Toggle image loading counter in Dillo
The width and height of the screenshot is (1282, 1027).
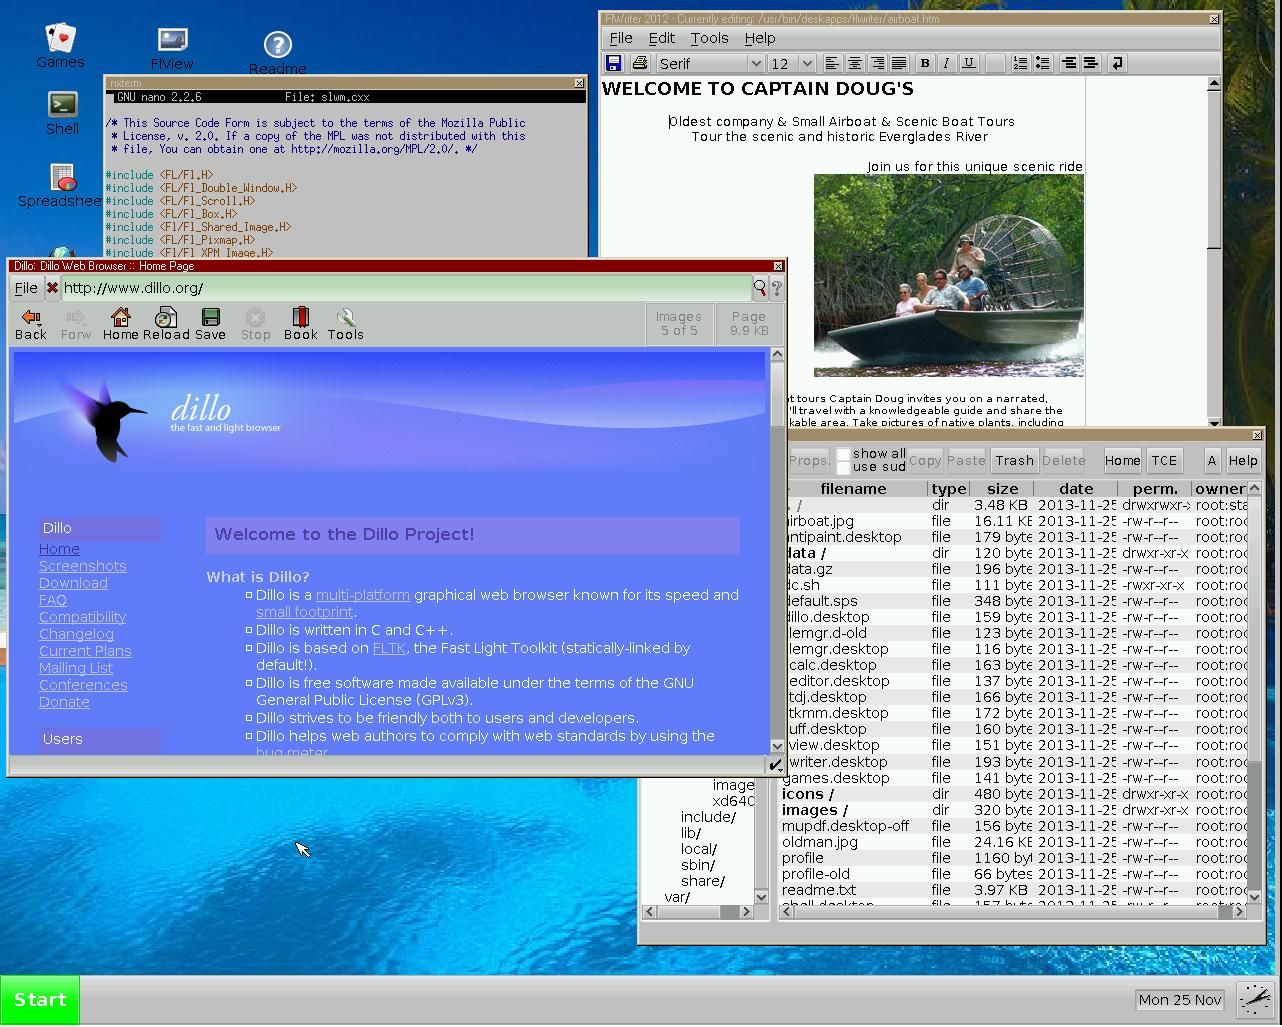pyautogui.click(x=679, y=323)
